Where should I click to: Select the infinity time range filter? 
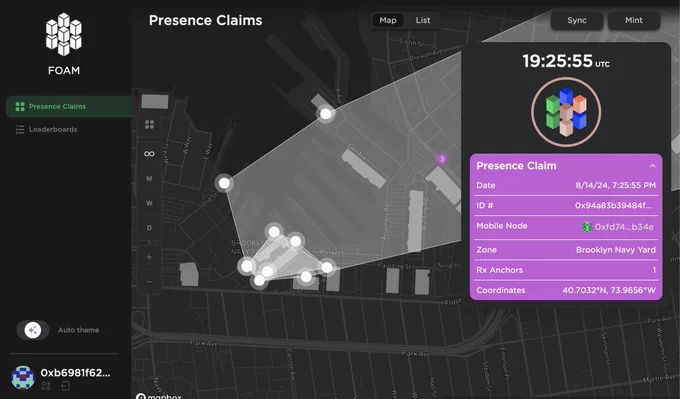click(149, 154)
